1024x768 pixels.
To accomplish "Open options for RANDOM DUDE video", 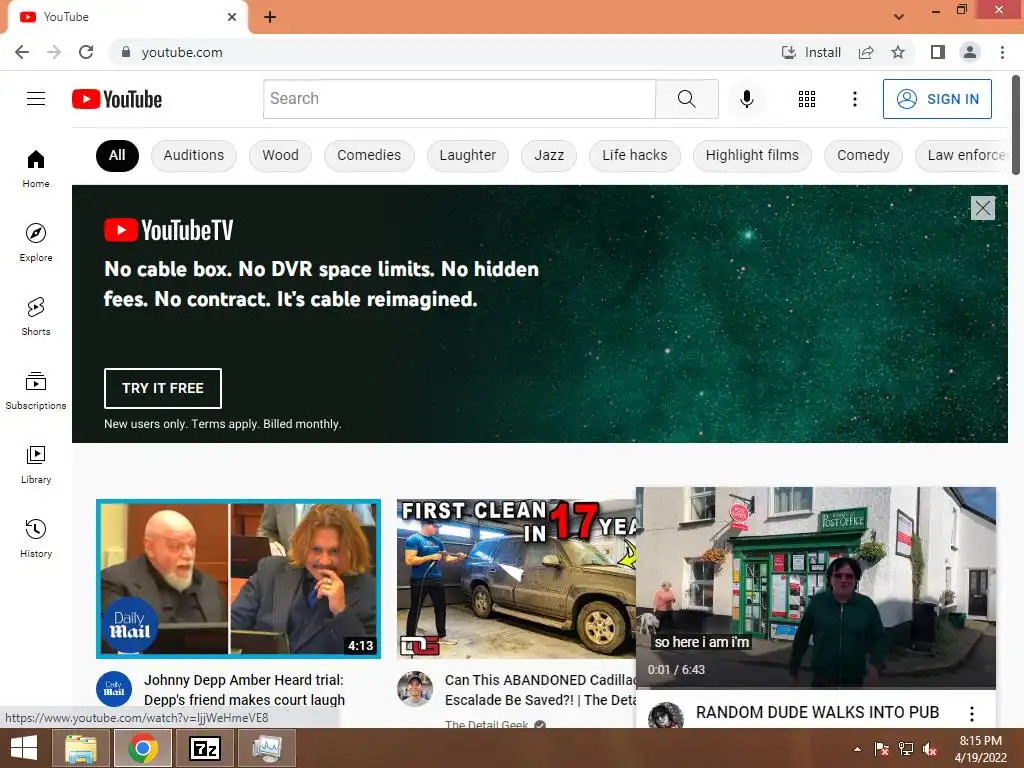I will click(972, 714).
